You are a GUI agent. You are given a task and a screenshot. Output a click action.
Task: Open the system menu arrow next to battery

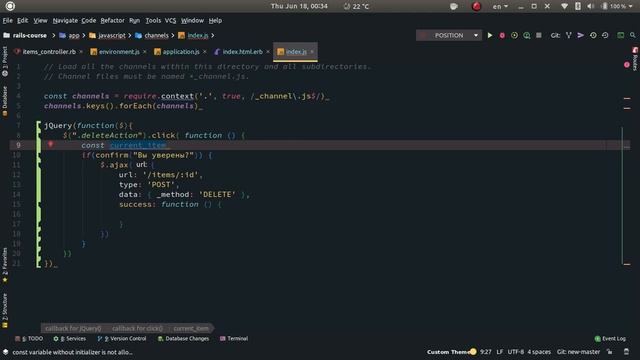point(631,6)
